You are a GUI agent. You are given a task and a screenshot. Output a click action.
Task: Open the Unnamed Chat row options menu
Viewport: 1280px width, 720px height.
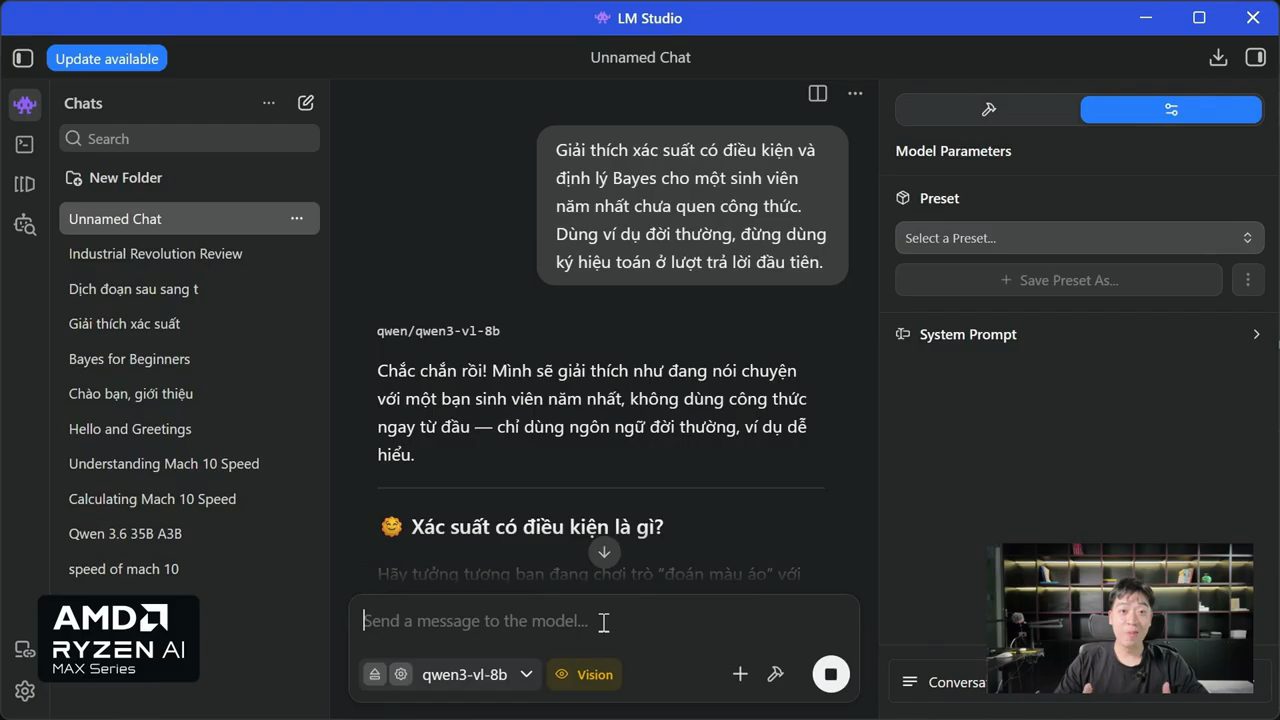pos(297,218)
